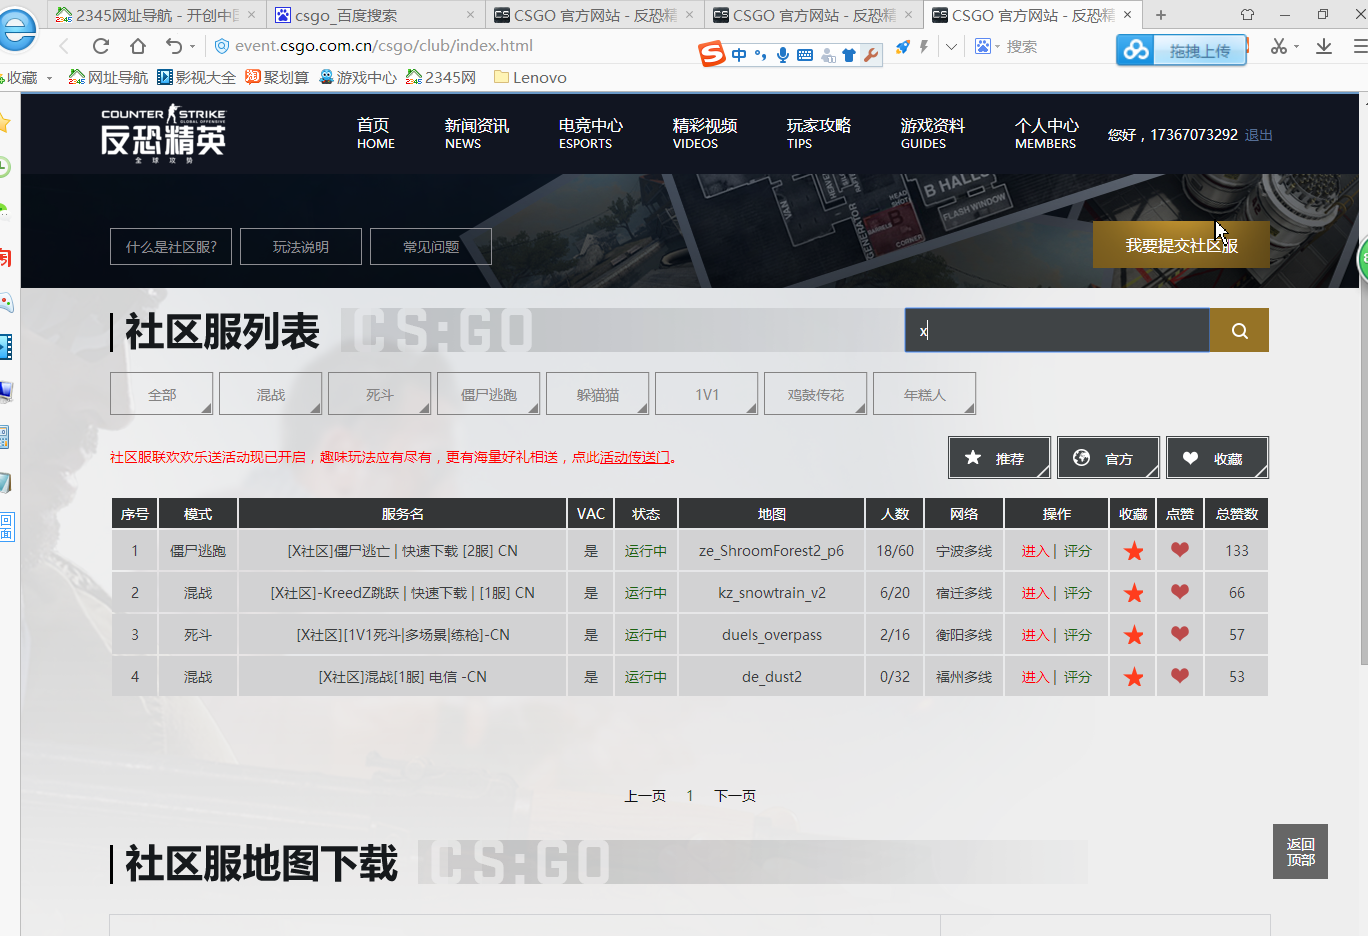This screenshot has width=1368, height=936.
Task: Open the 收藏 bookmarks dropdown in the bookmarks bar
Action: tap(25, 78)
